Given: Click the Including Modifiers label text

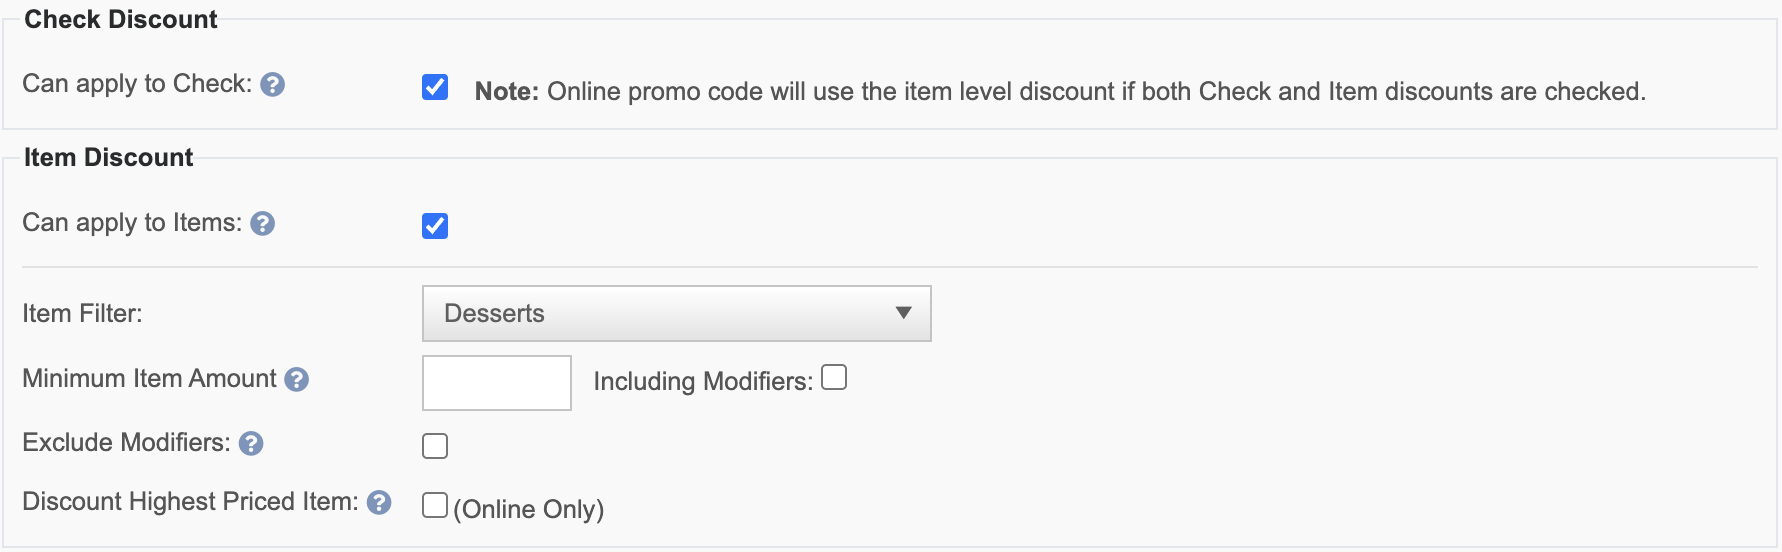Looking at the screenshot, I should pos(702,382).
